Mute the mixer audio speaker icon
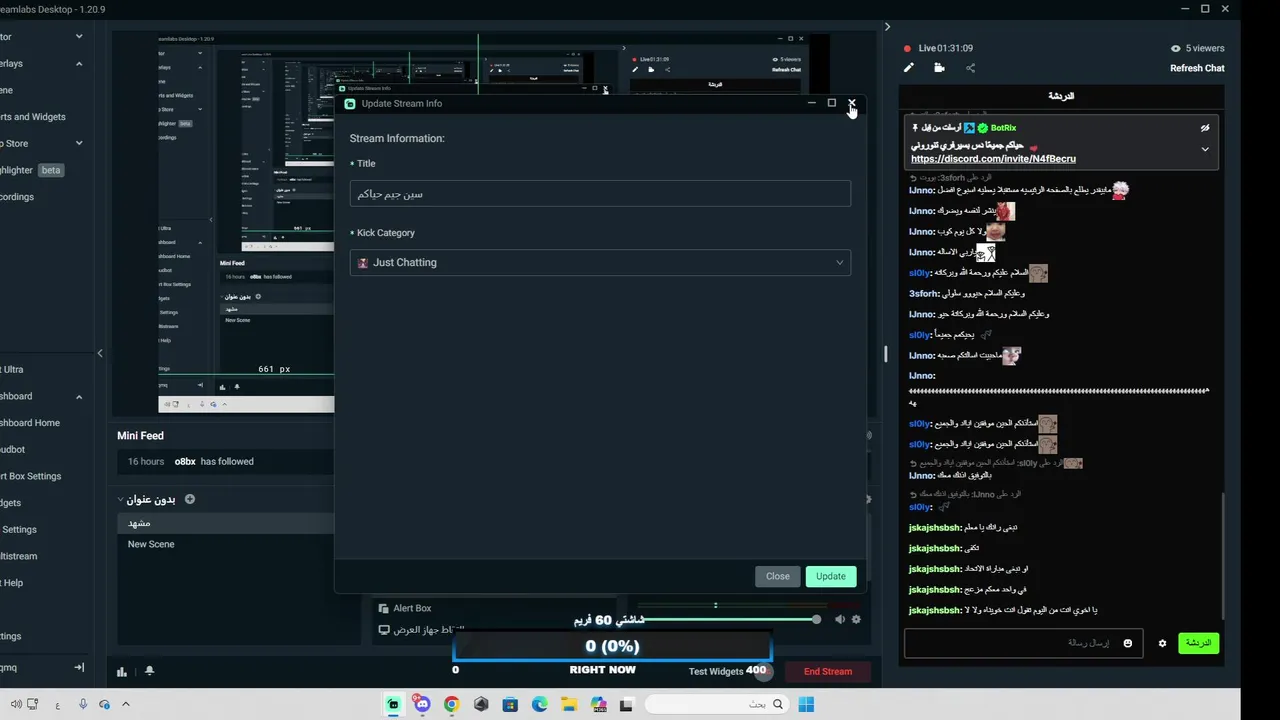 pyautogui.click(x=840, y=620)
